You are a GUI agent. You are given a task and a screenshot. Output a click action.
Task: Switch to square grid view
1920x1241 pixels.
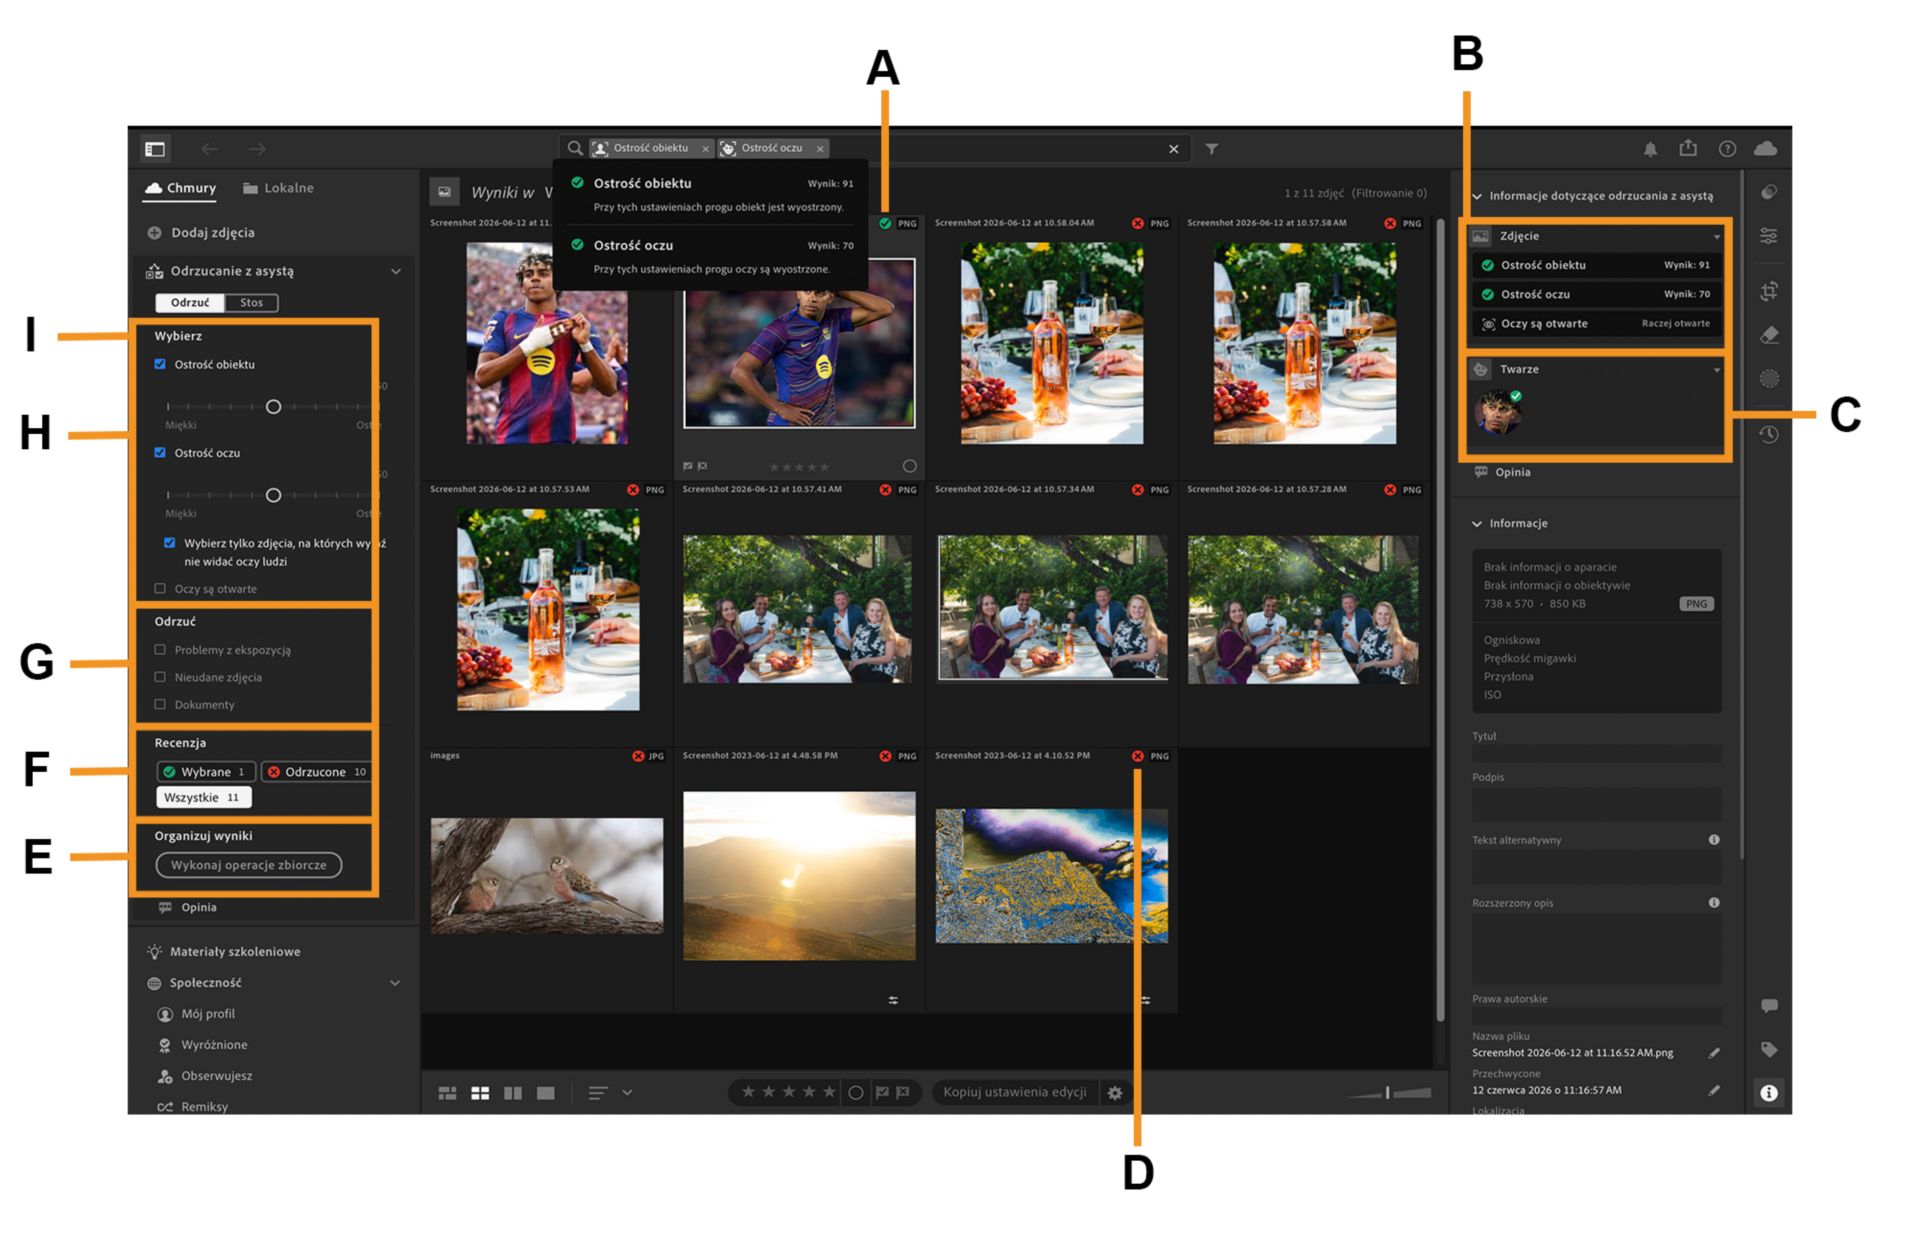[480, 1093]
